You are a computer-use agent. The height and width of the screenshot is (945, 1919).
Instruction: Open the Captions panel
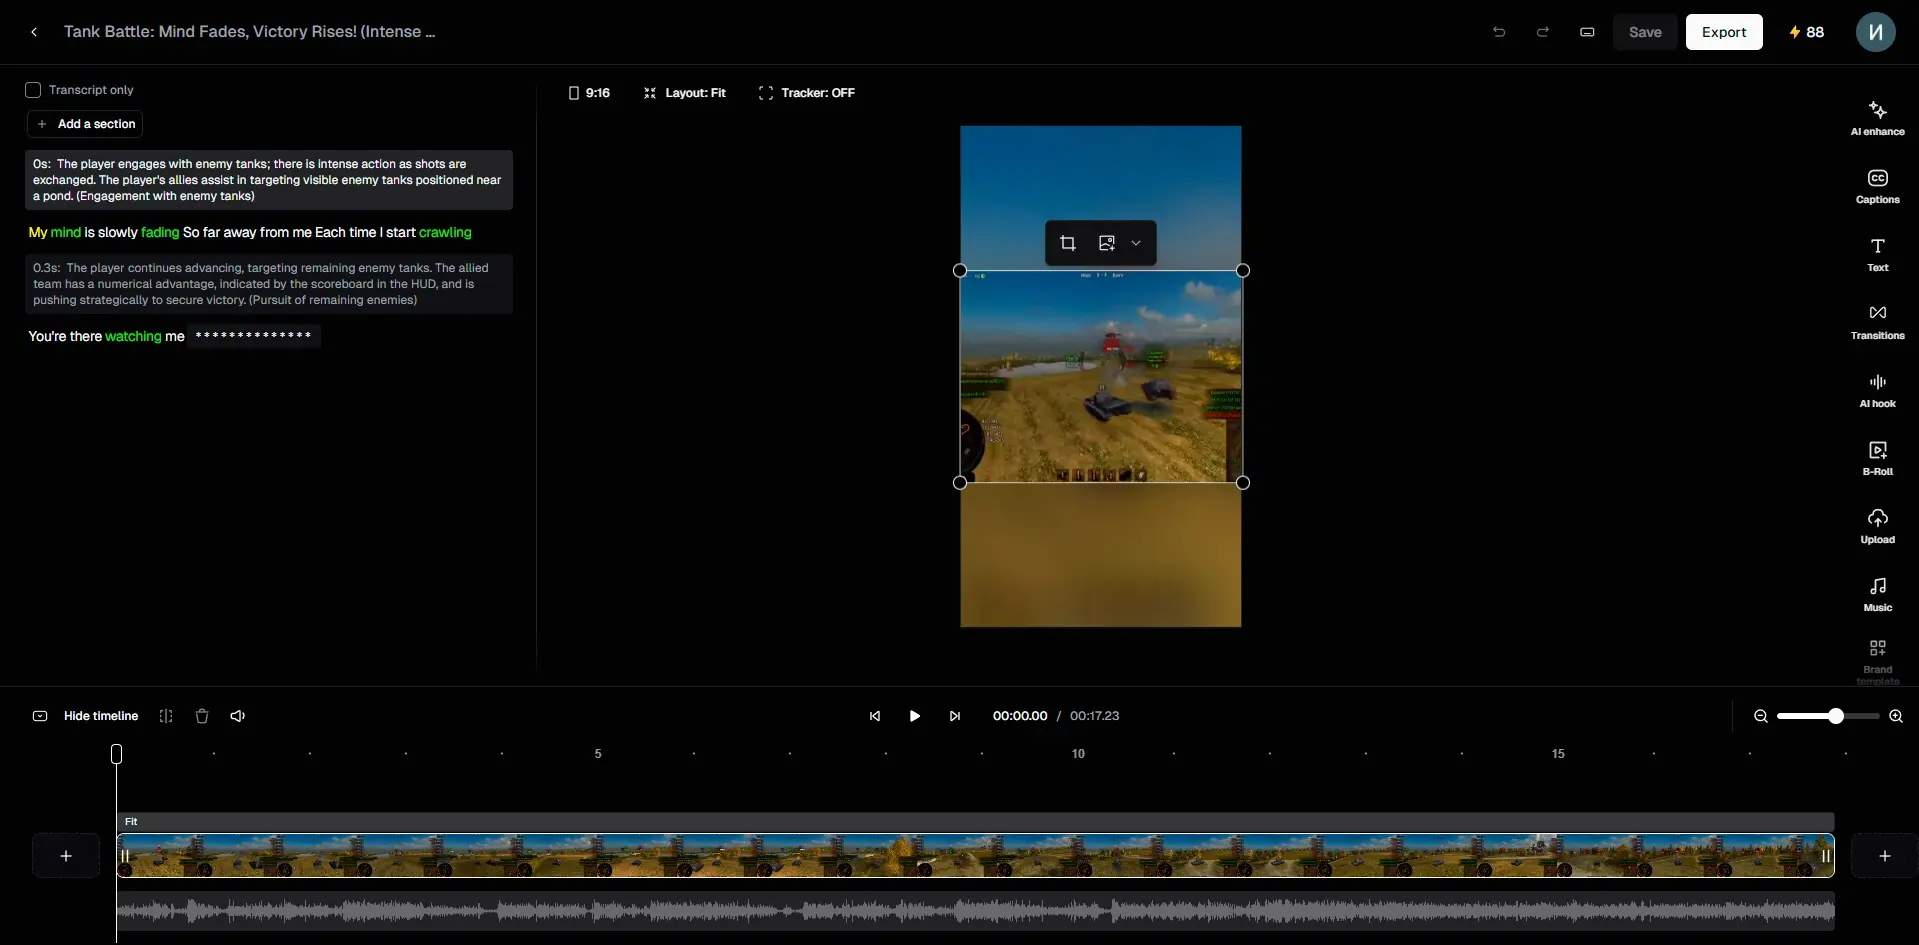click(x=1877, y=186)
